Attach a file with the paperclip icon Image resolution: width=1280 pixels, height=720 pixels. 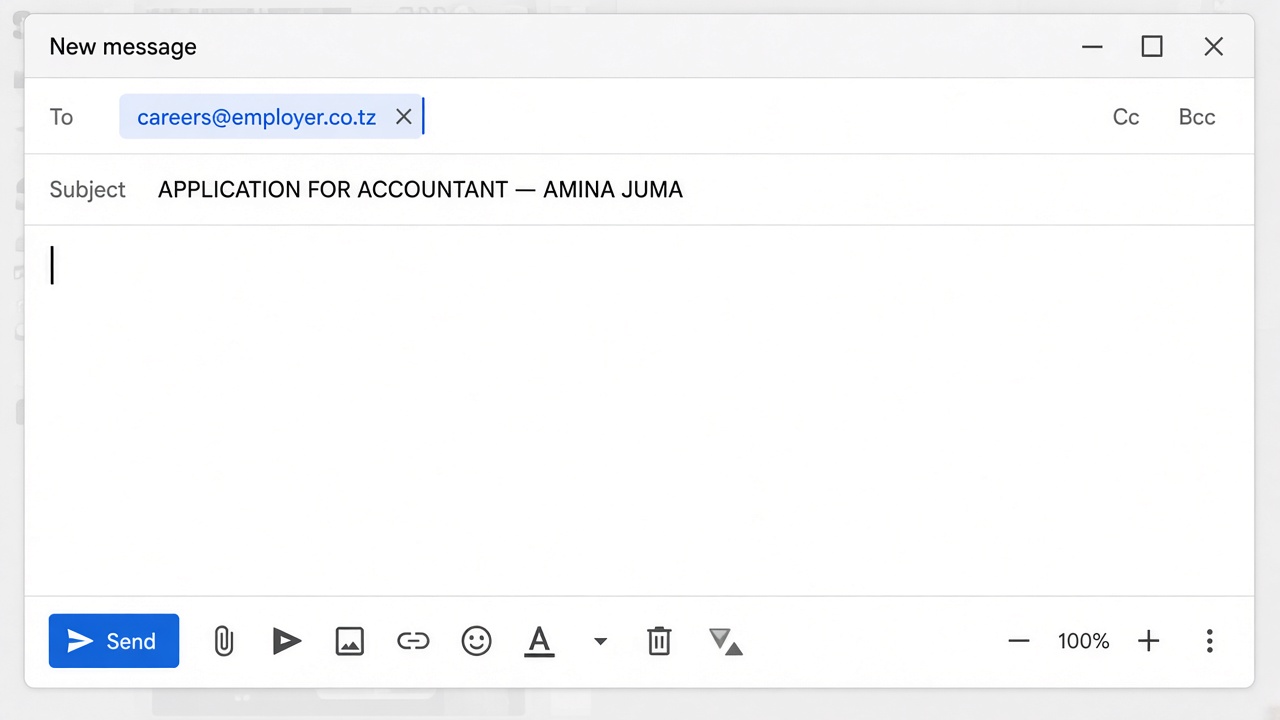tap(224, 641)
